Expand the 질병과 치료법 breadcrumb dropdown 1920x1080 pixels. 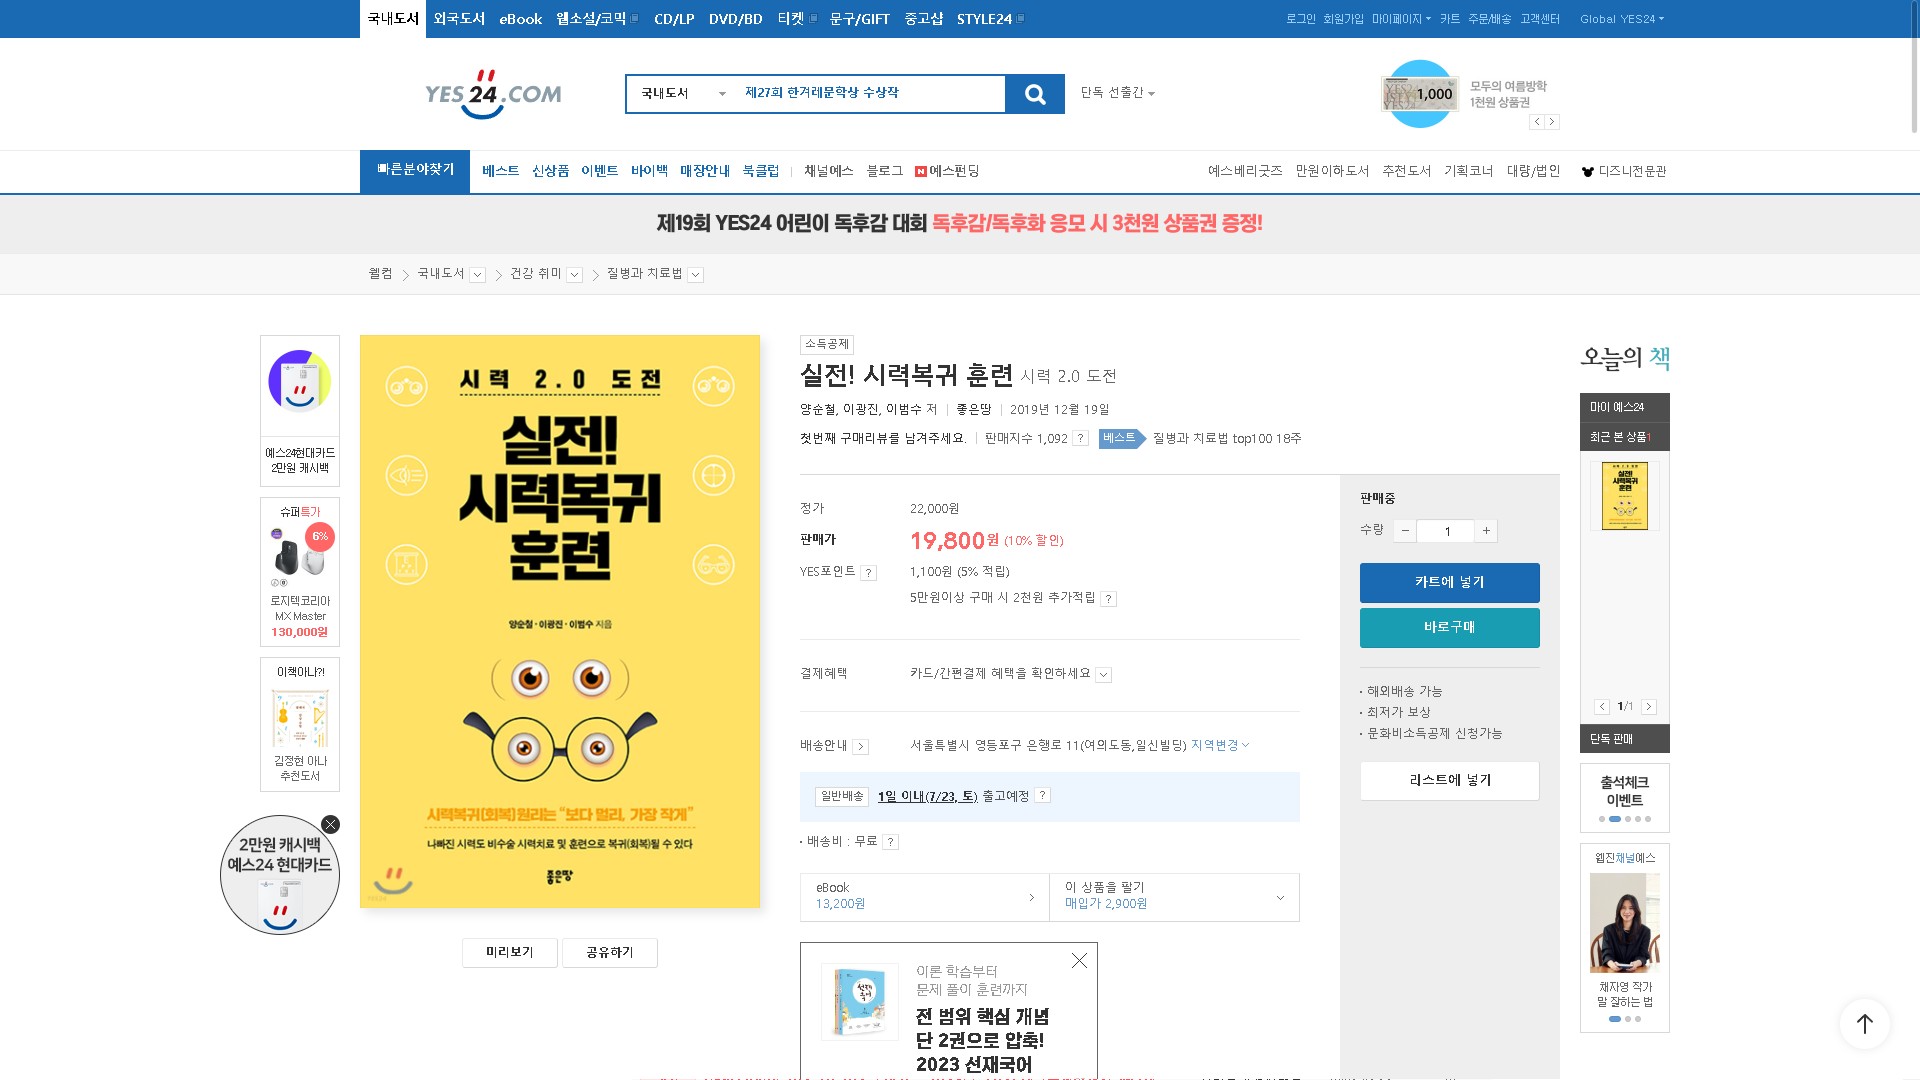pos(696,275)
